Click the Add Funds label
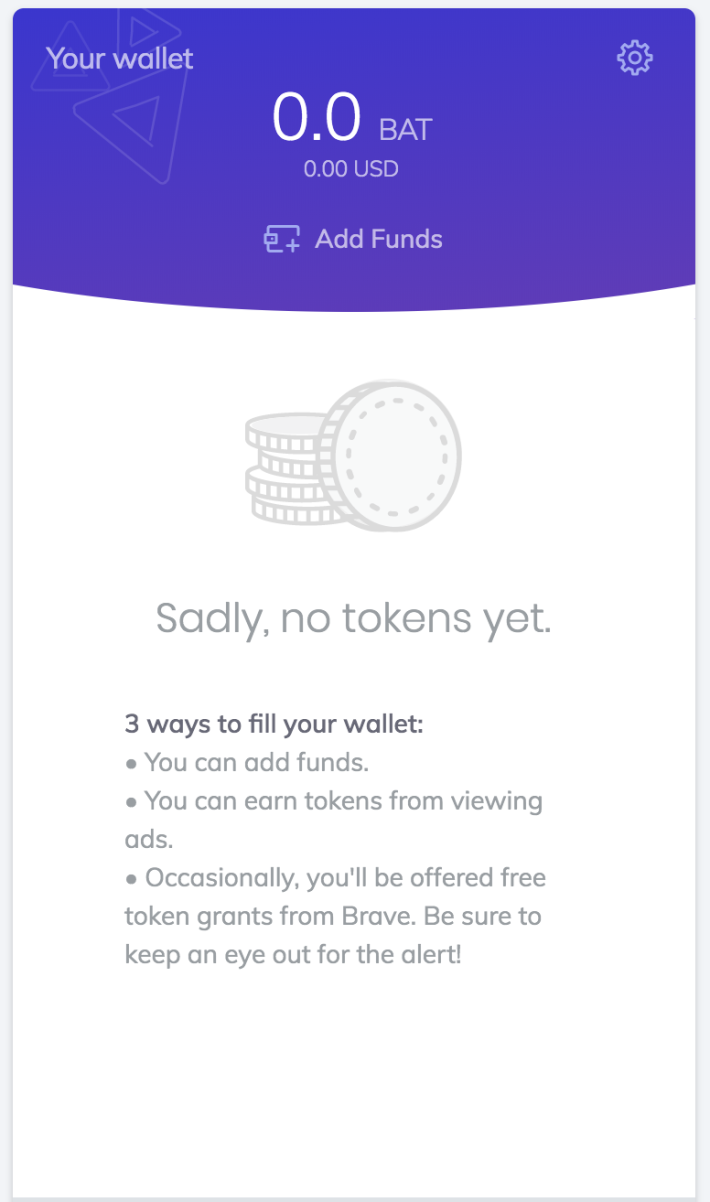Image resolution: width=710 pixels, height=1202 pixels. tap(379, 239)
